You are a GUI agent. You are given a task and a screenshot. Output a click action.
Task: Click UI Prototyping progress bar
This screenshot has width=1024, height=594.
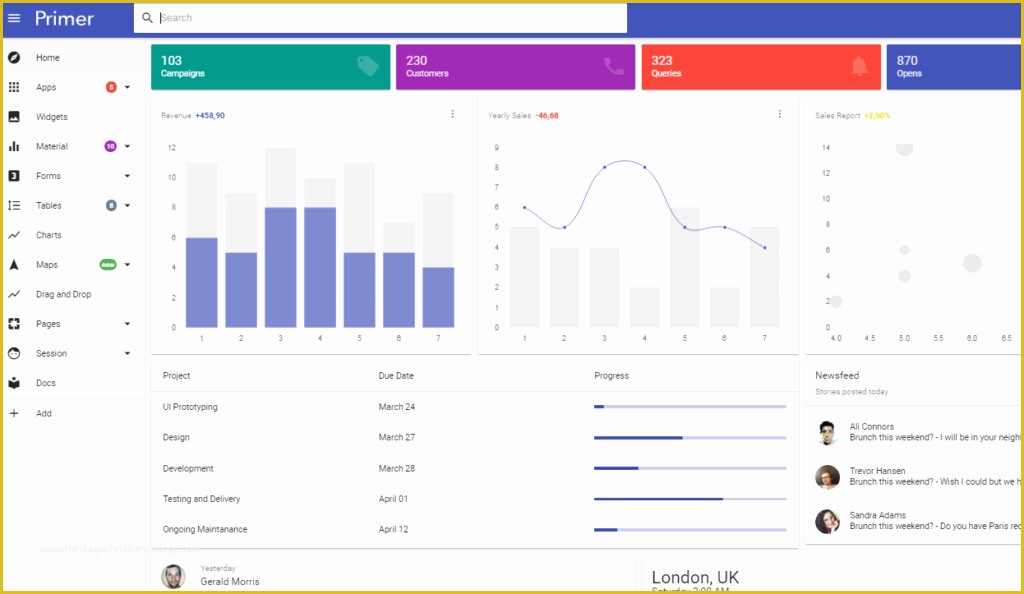point(690,407)
